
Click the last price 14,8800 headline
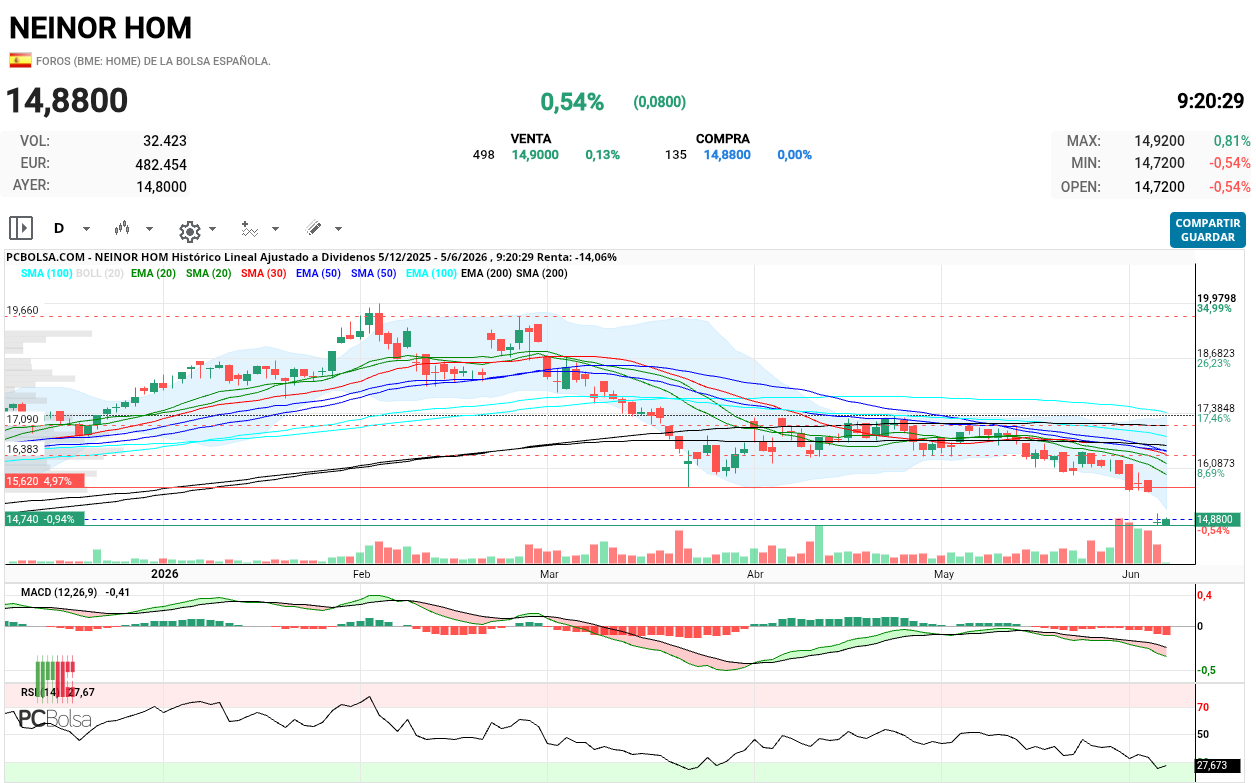pos(67,101)
